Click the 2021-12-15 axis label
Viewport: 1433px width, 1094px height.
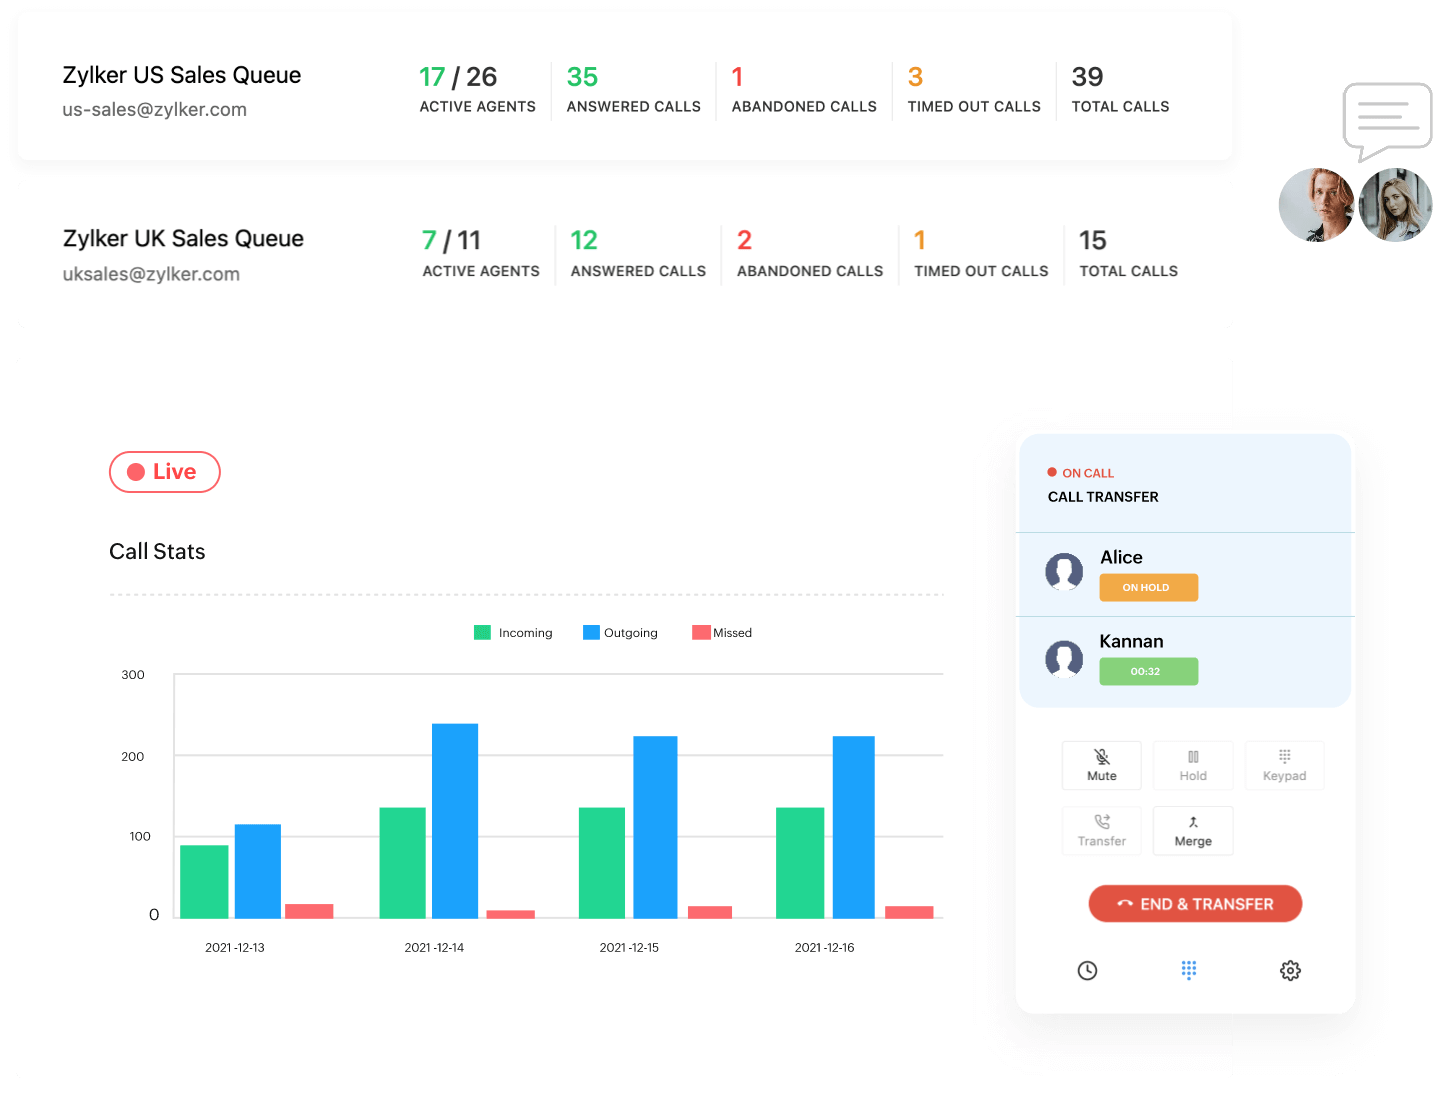pyautogui.click(x=629, y=947)
